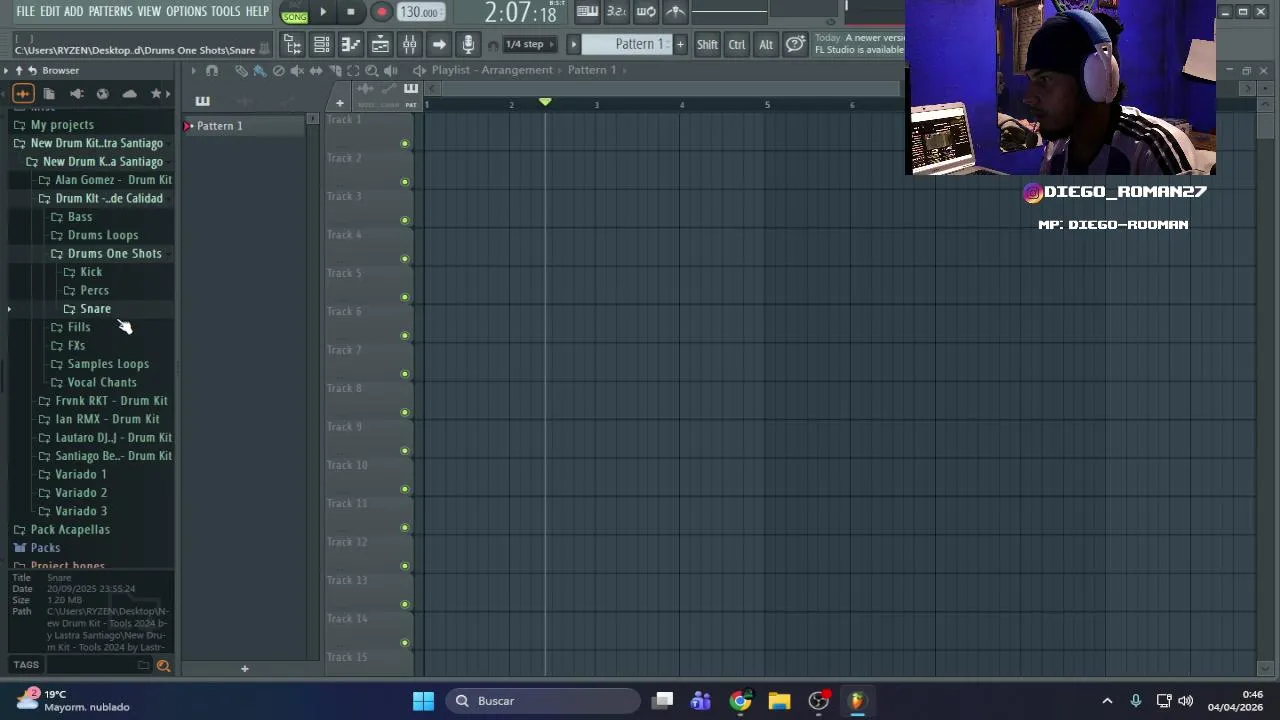
Task: Toggle the 3.2.1 countdown before recording
Action: 617,12
